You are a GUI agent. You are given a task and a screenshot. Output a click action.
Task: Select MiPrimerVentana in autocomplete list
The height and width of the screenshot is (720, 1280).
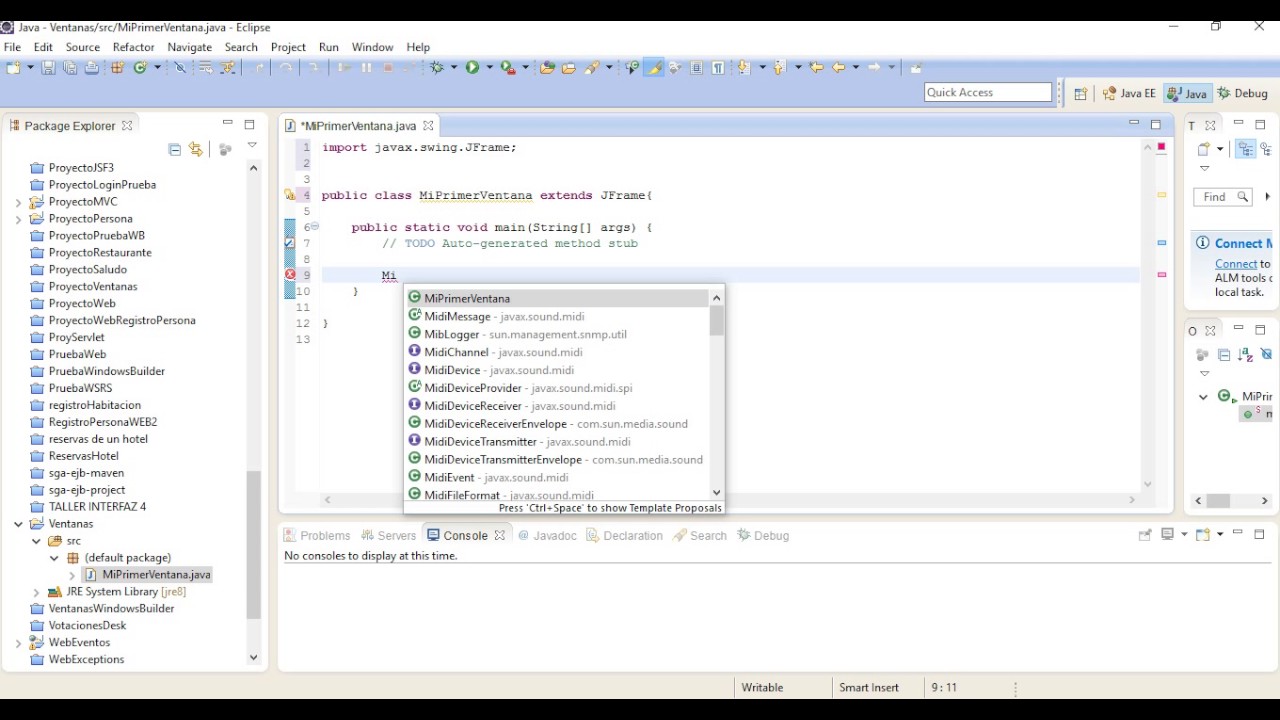[x=556, y=298]
